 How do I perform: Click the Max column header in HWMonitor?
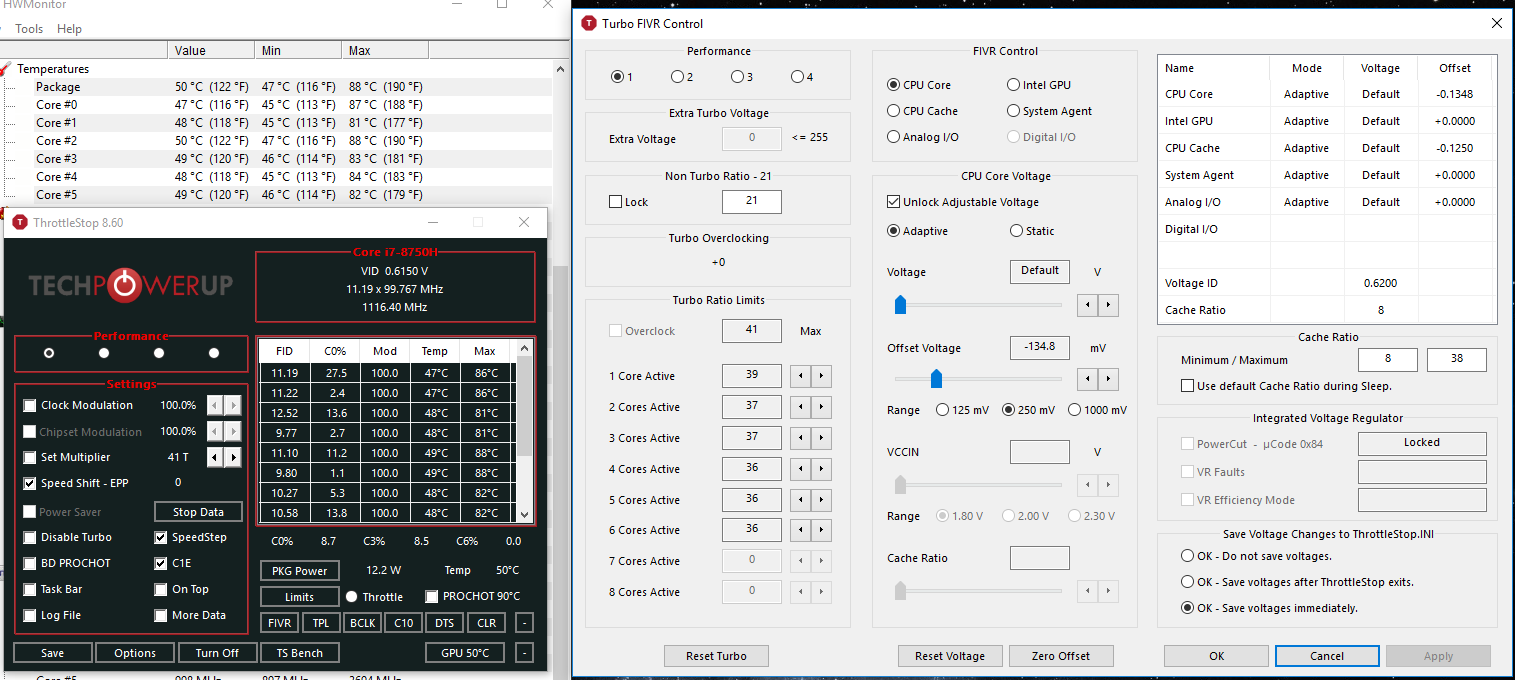386,50
